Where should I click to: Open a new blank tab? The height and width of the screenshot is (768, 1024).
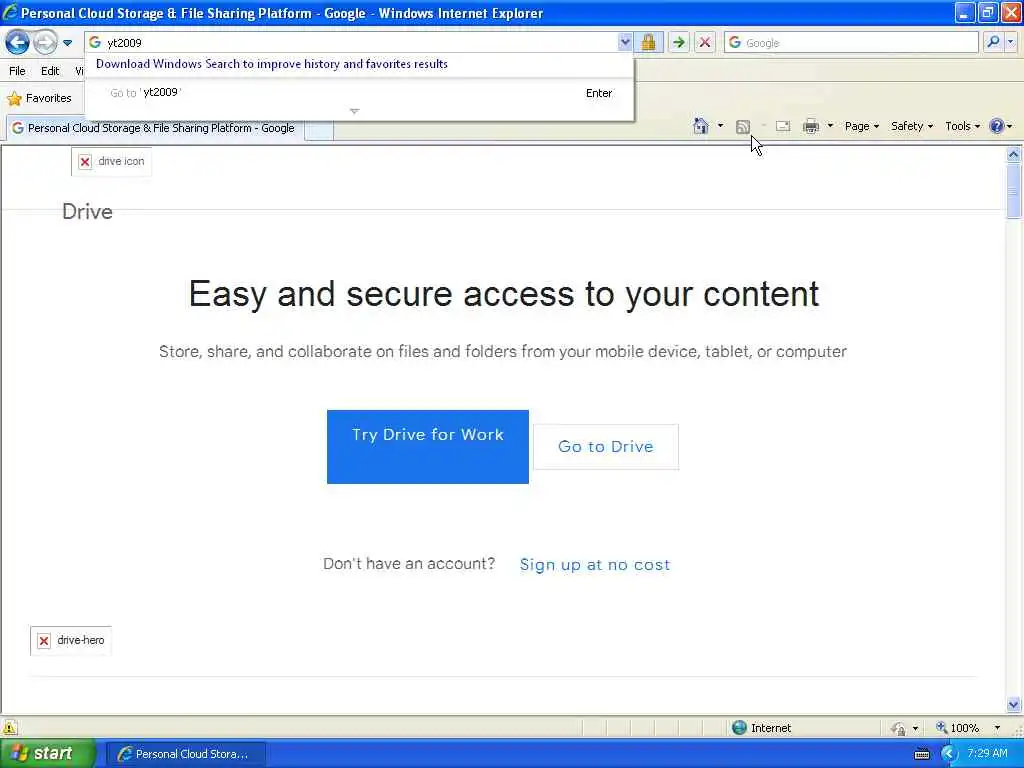coord(319,129)
